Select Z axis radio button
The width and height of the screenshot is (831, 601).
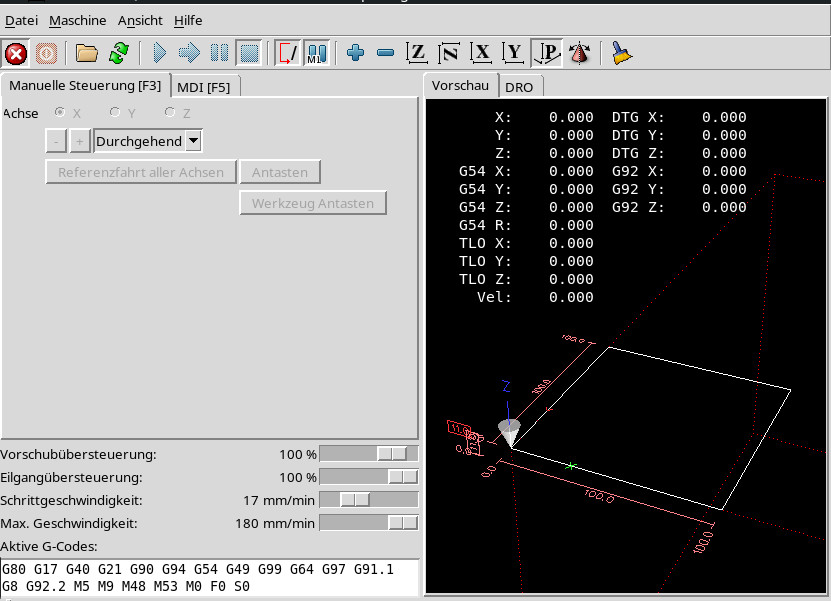tap(170, 112)
